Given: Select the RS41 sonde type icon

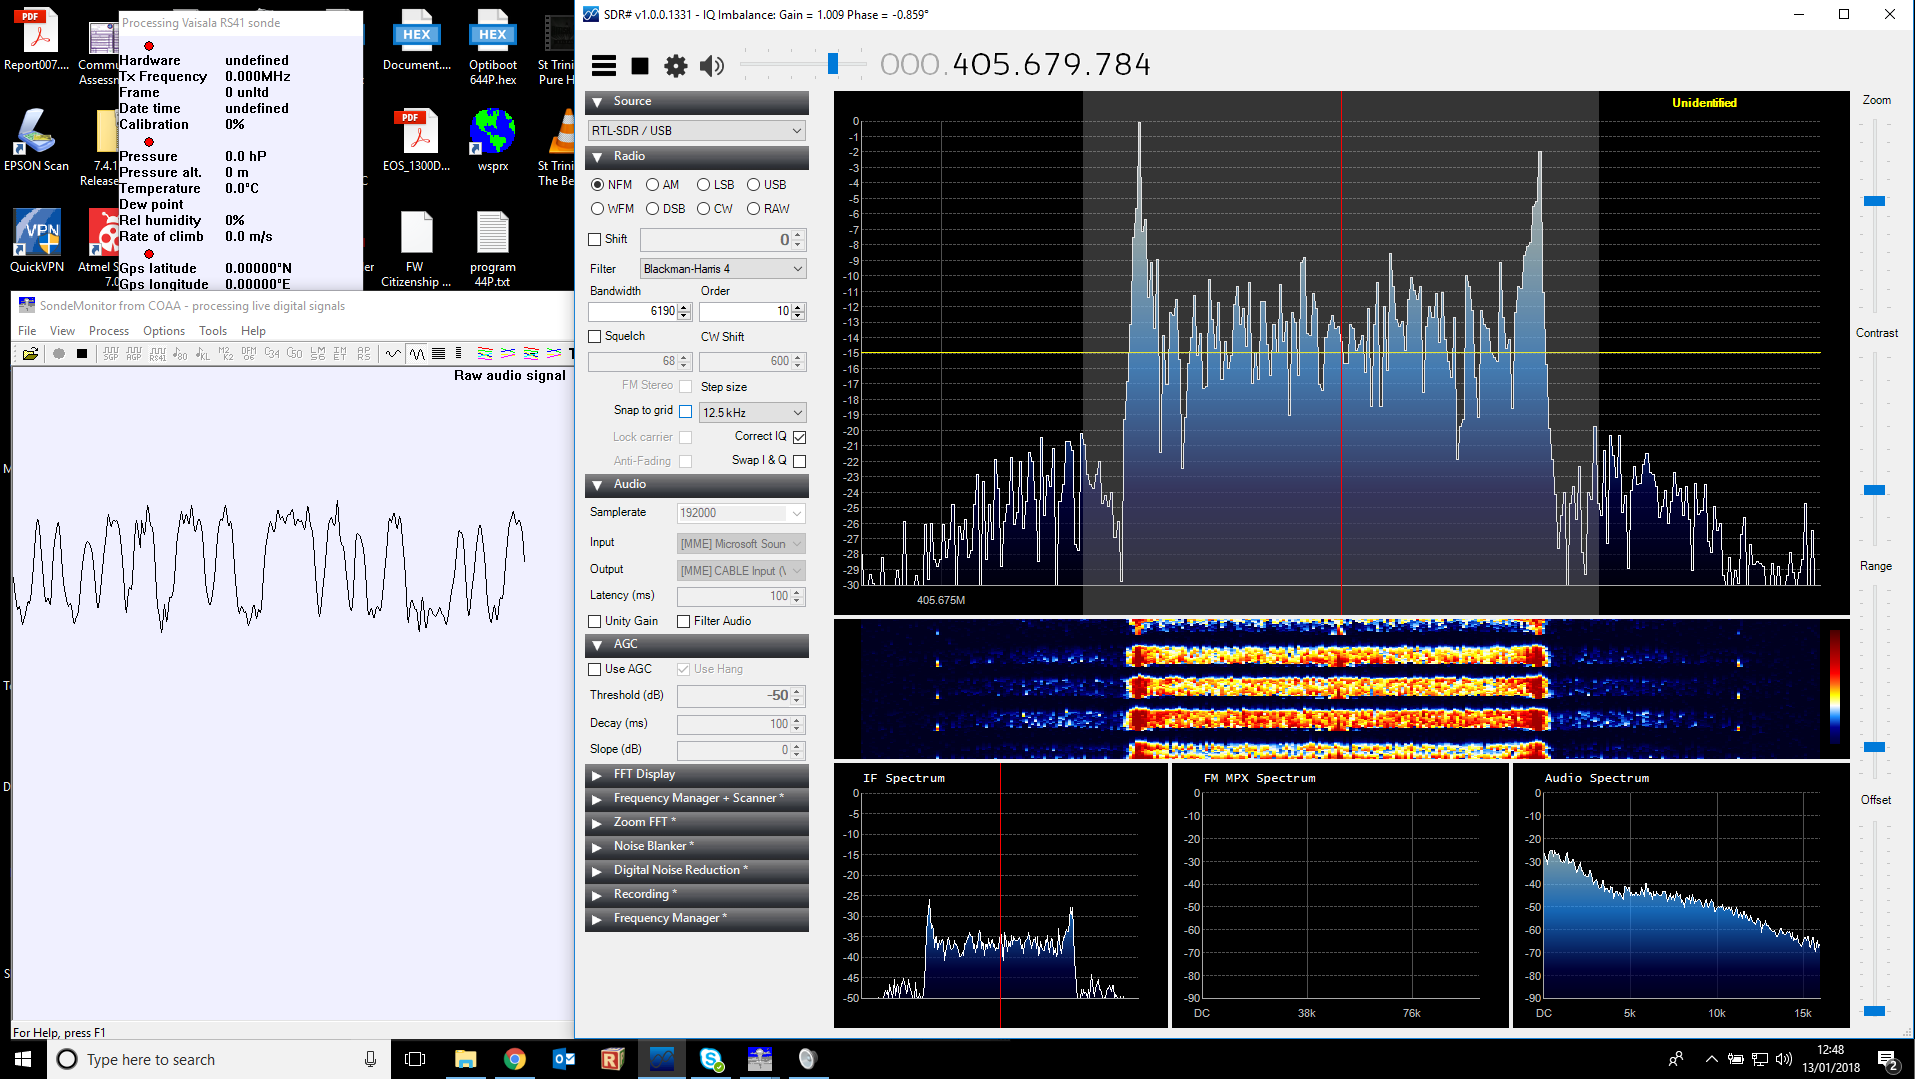Looking at the screenshot, I should coord(157,353).
